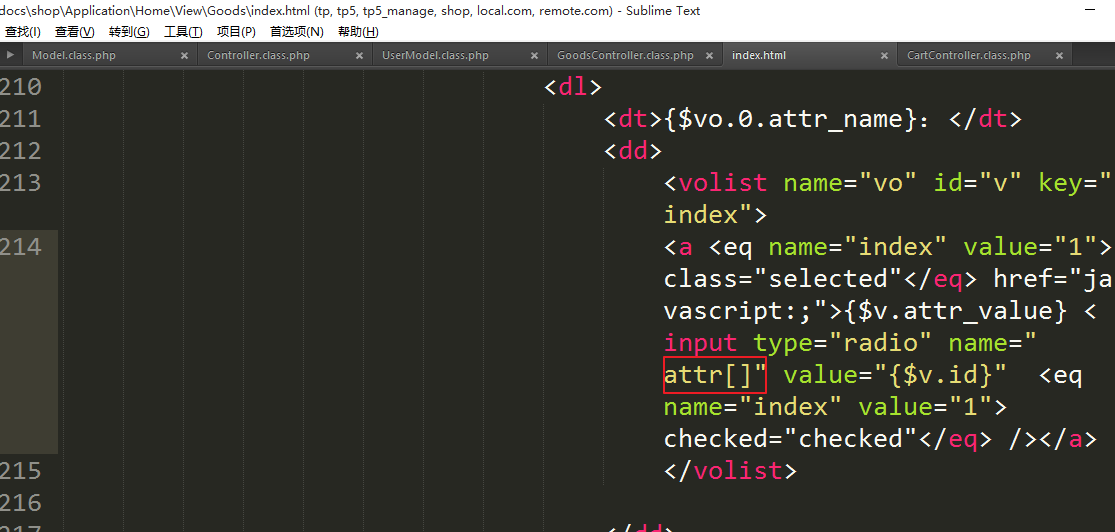The height and width of the screenshot is (532, 1115).
Task: Switch to the UserModel.class.php tab
Action: pyautogui.click(x=435, y=56)
